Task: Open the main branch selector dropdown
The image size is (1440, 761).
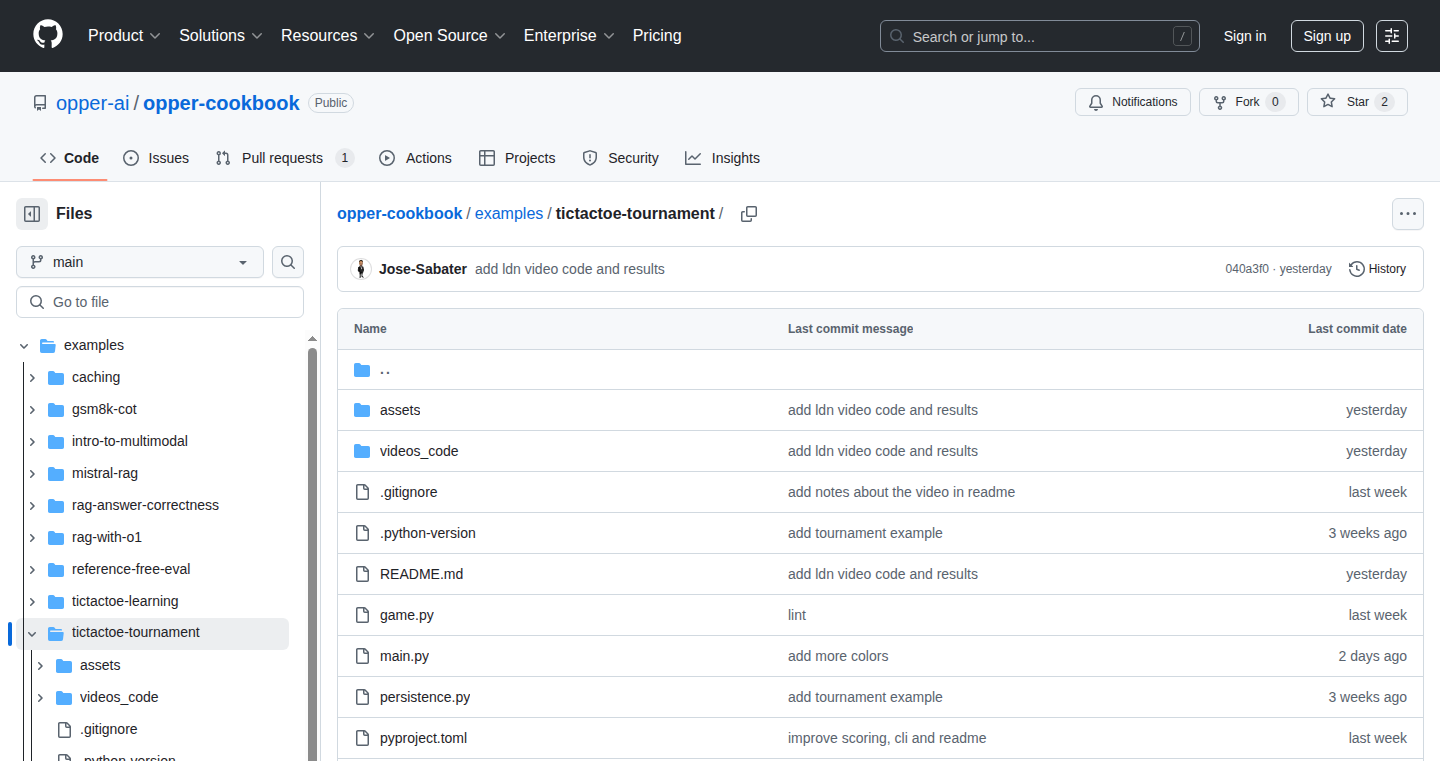Action: 140,262
